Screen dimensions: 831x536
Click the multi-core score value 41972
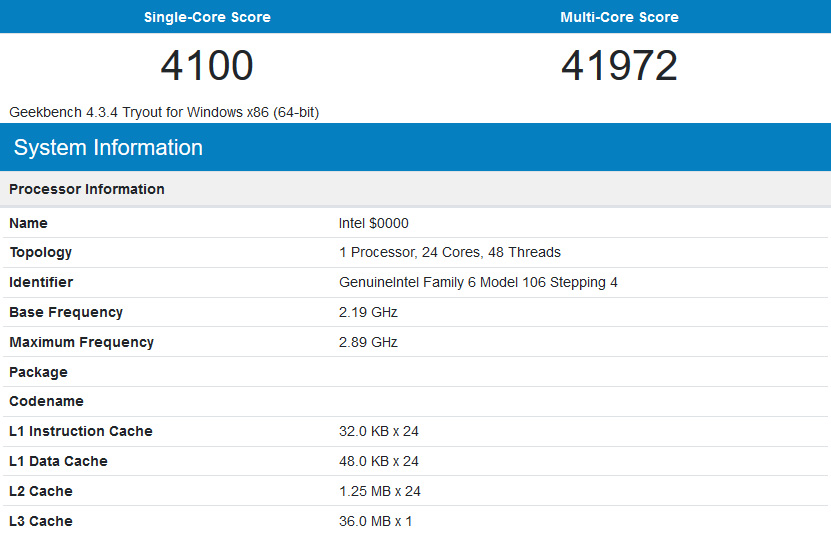[x=620, y=66]
